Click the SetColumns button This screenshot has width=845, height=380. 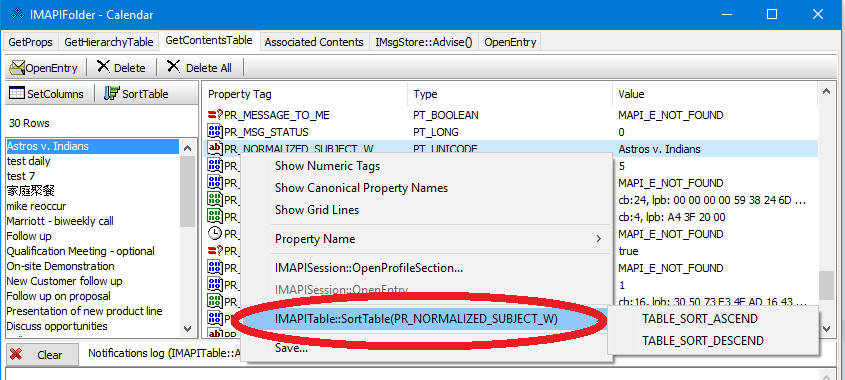pos(47,94)
